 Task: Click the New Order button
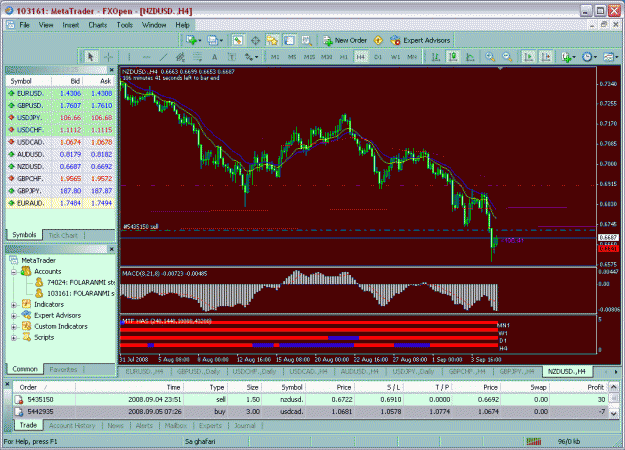(345, 40)
